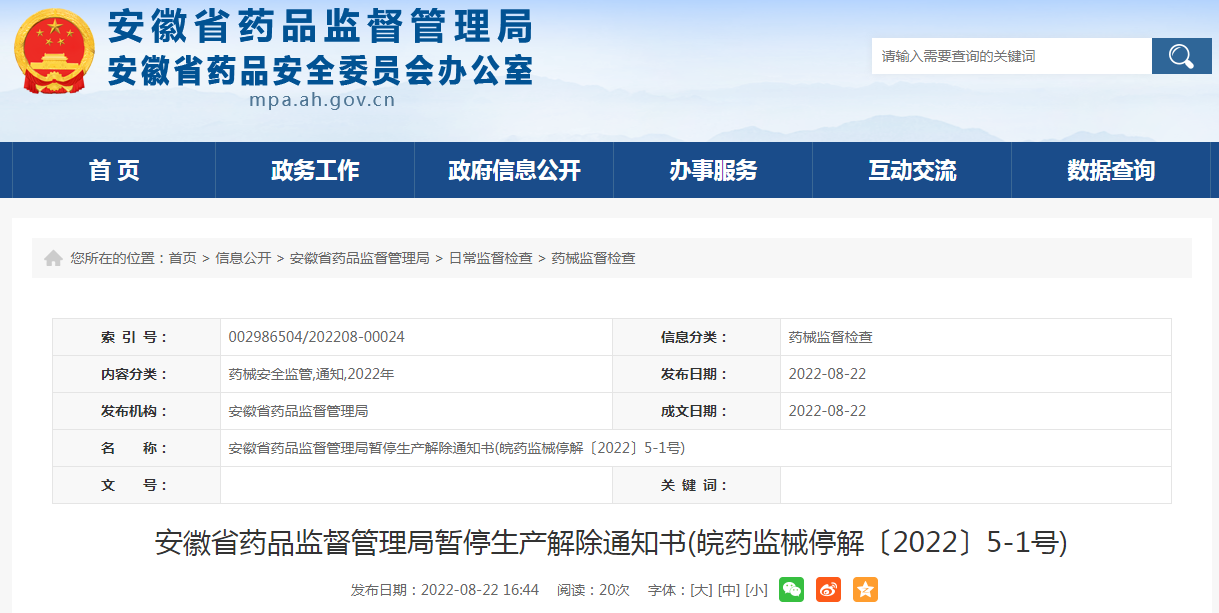This screenshot has width=1219, height=613.
Task: Click the 首页 breadcrumb link
Action: pyautogui.click(x=182, y=258)
